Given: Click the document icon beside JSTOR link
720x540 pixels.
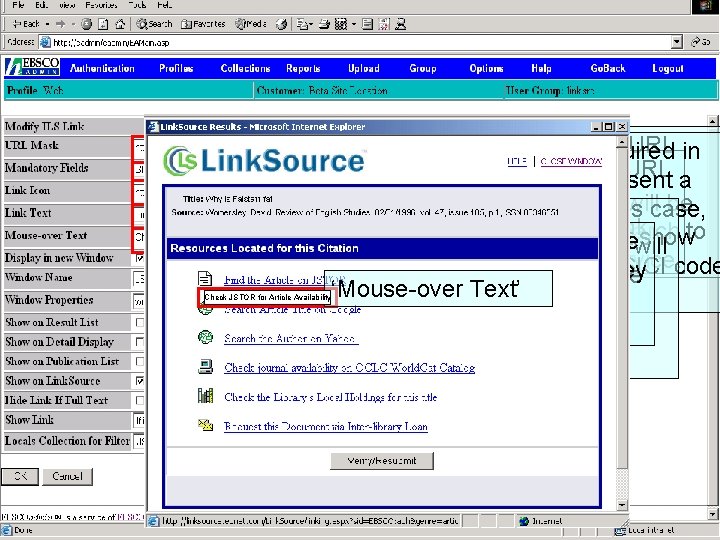Looking at the screenshot, I should pos(205,278).
